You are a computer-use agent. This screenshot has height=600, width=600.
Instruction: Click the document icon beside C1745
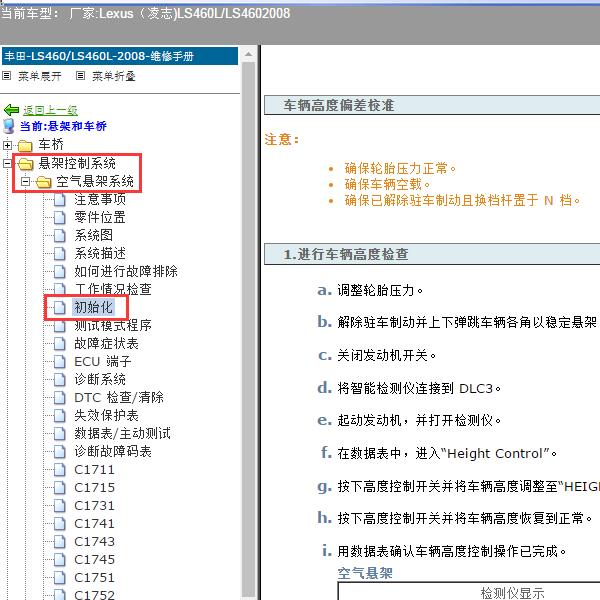tap(60, 559)
